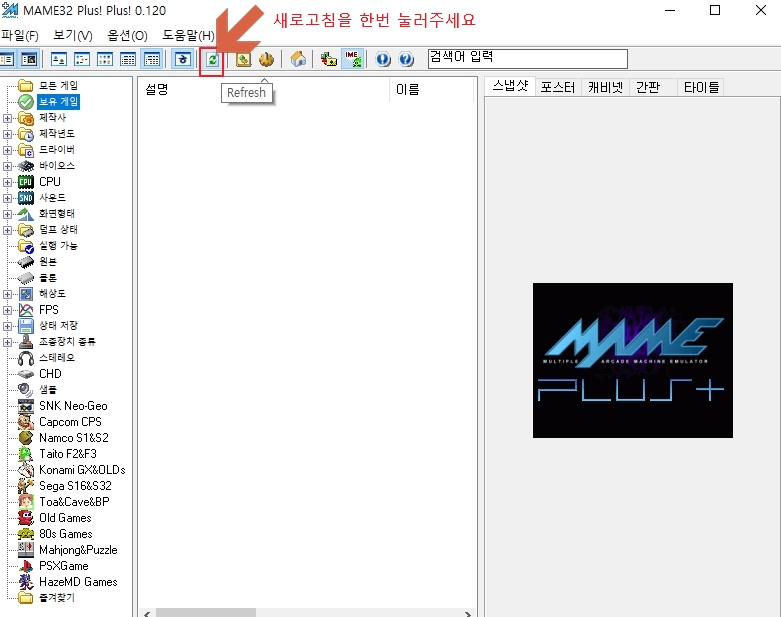Expand the 바이오스 tree folder
This screenshot has width=781, height=617.
[7, 166]
